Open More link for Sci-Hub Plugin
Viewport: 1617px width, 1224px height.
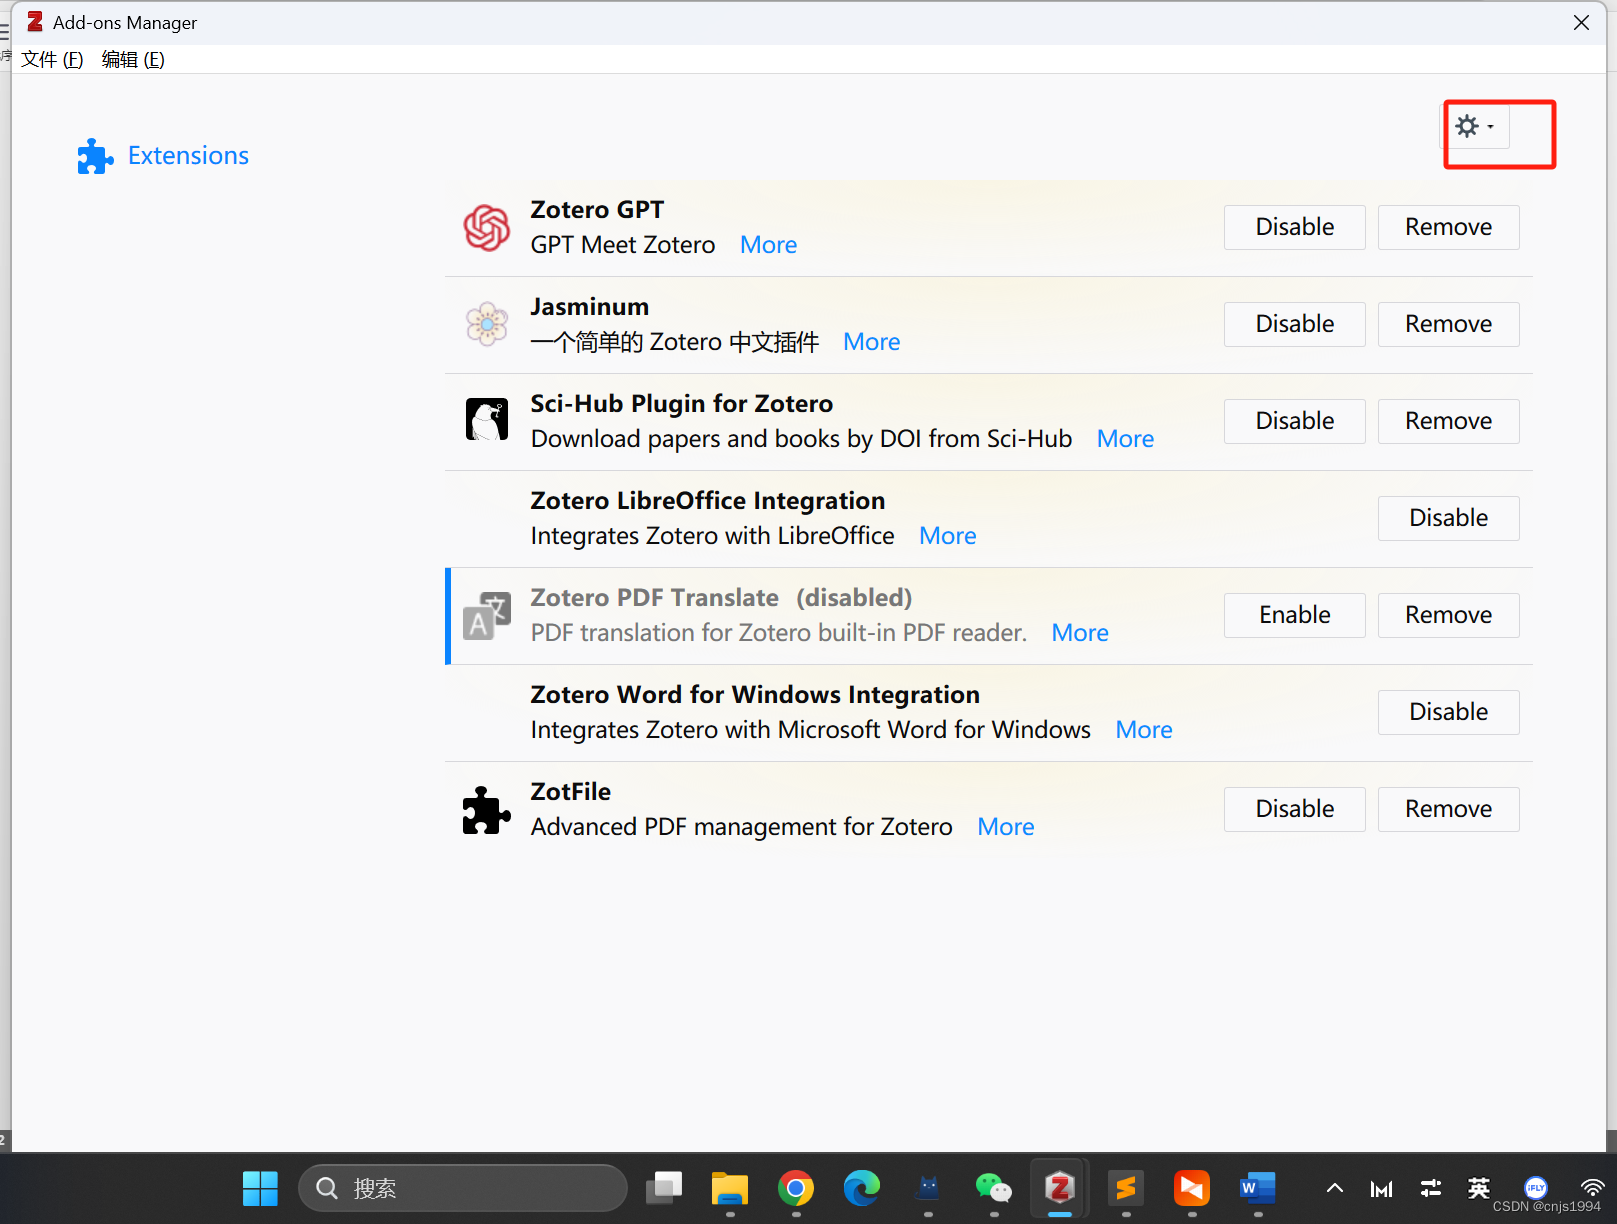coord(1125,439)
